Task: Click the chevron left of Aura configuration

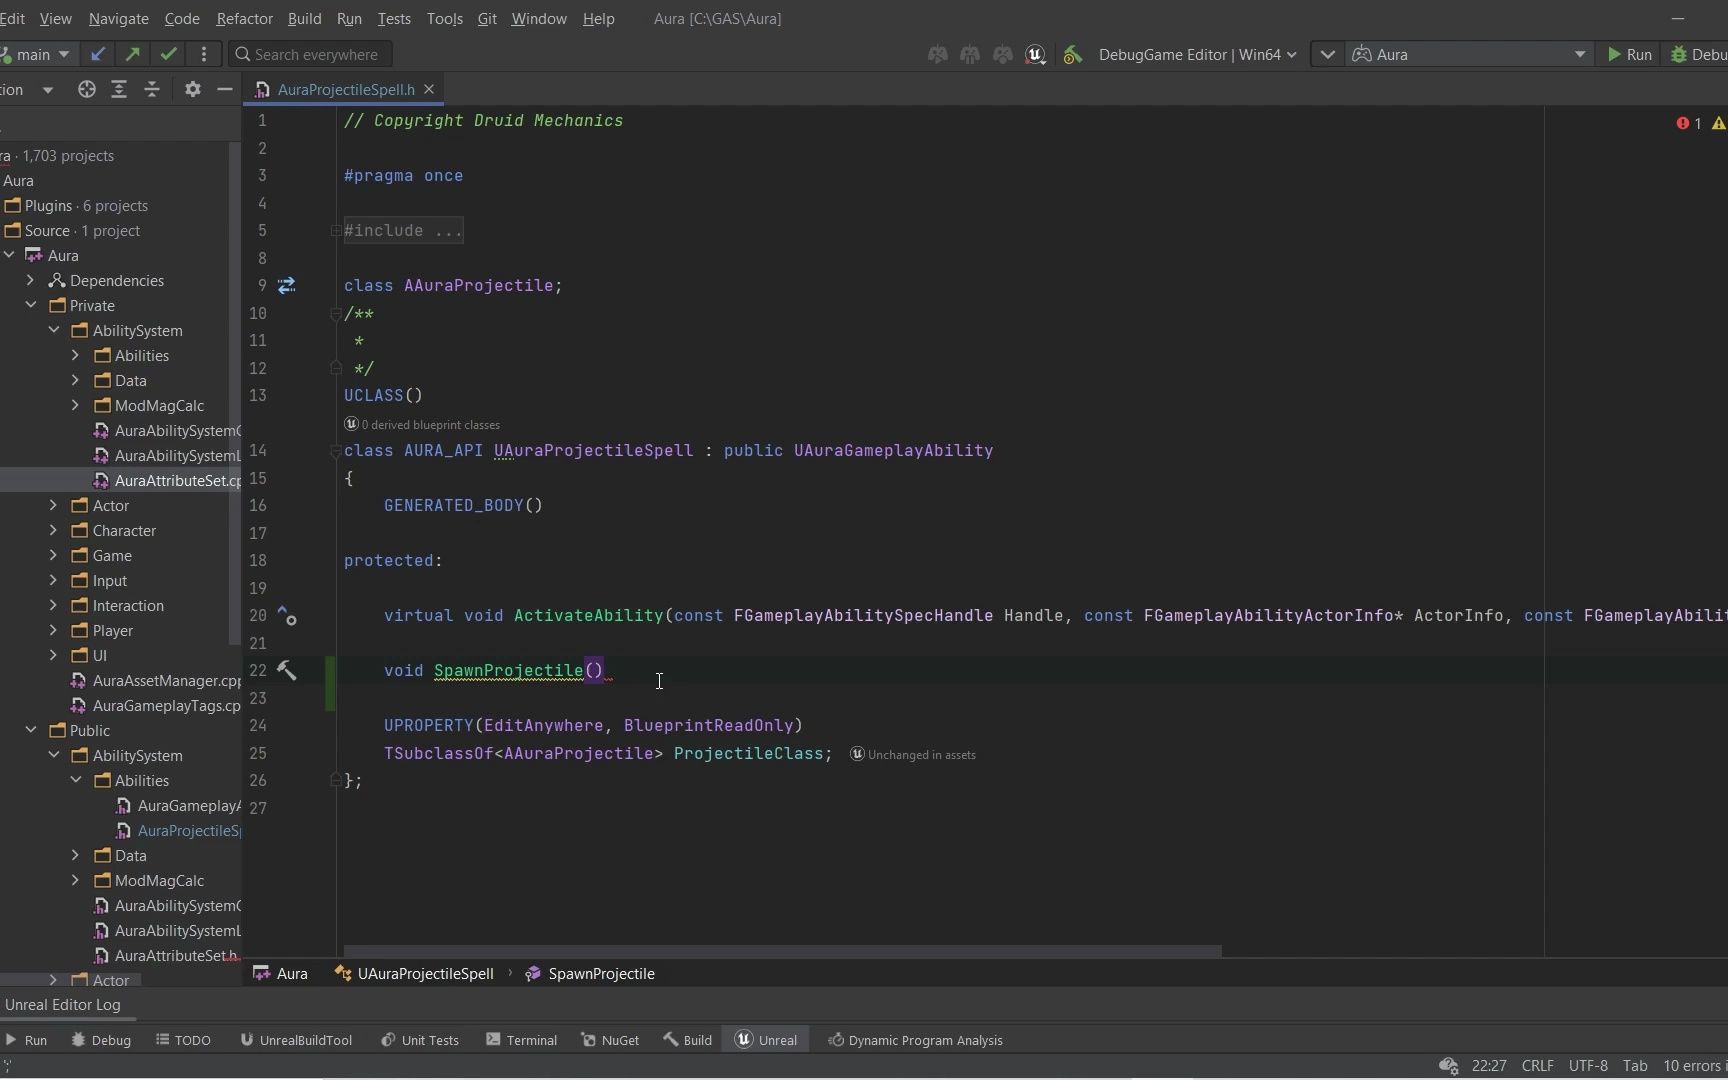Action: (1327, 54)
